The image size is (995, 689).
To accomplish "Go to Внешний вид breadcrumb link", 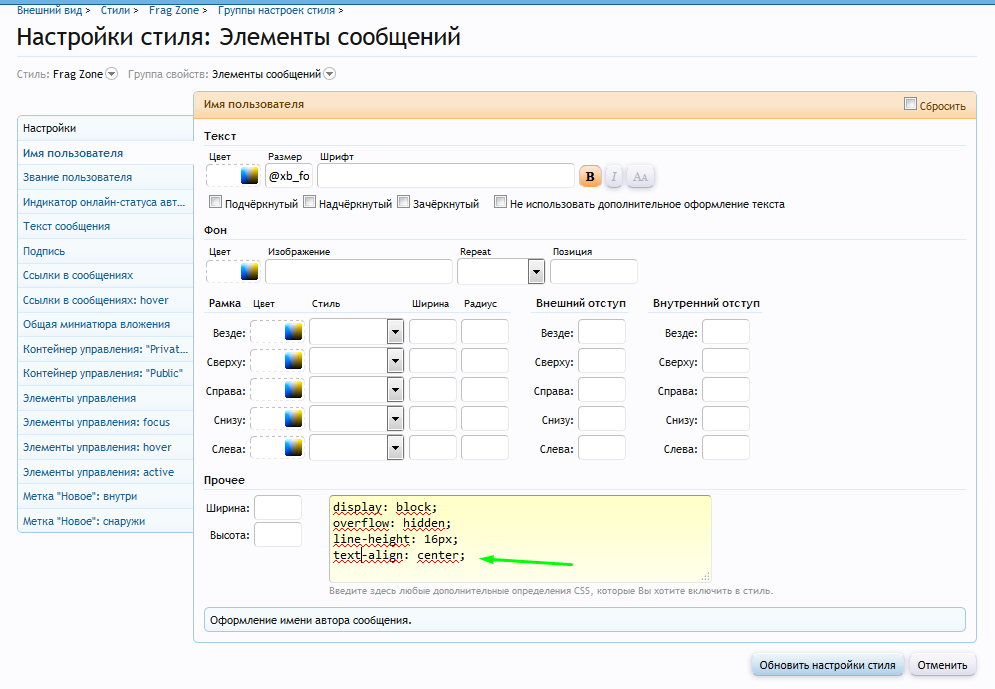I will point(49,10).
